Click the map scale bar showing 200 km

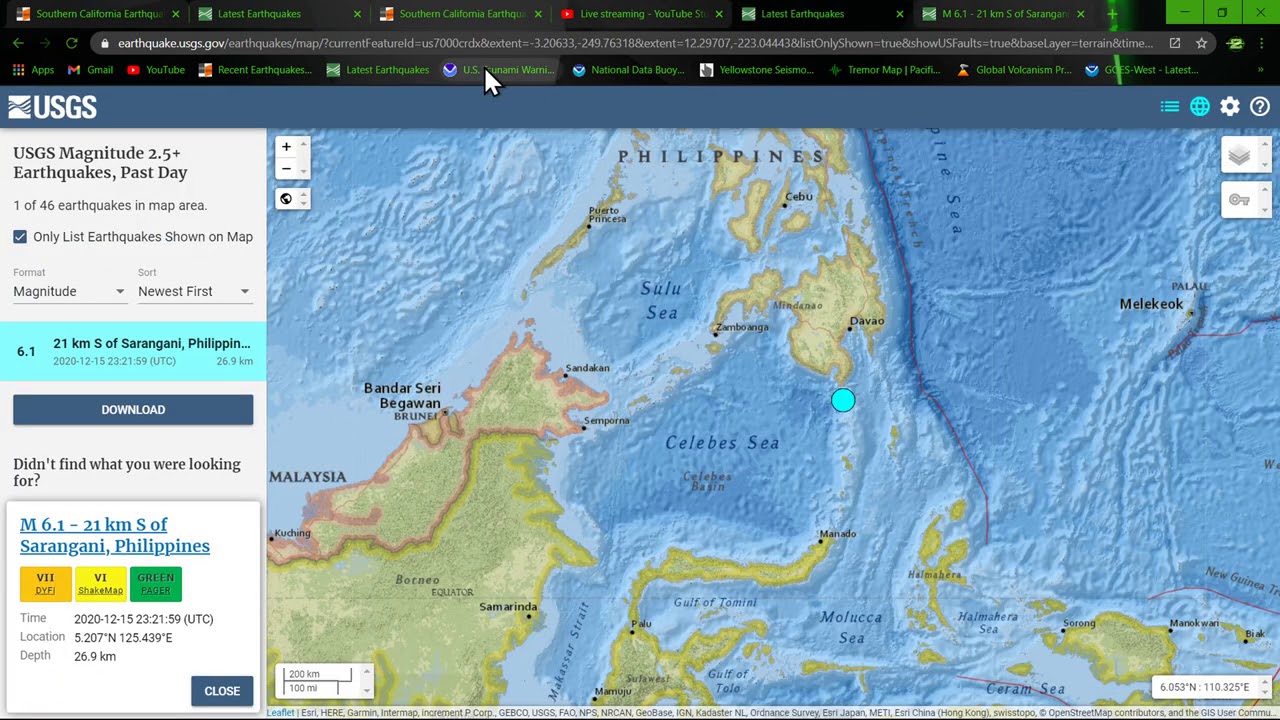point(318,674)
